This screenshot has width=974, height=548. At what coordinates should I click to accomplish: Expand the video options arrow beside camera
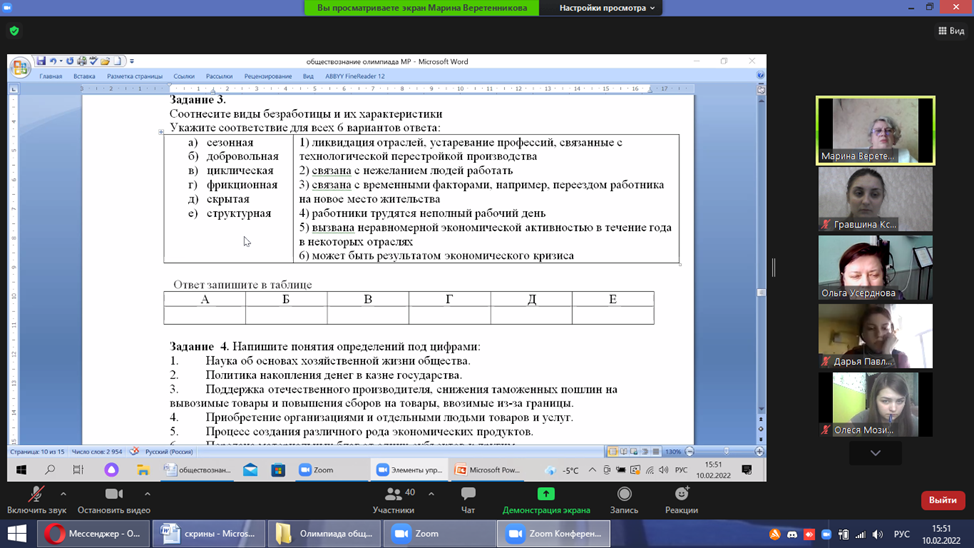tap(148, 493)
